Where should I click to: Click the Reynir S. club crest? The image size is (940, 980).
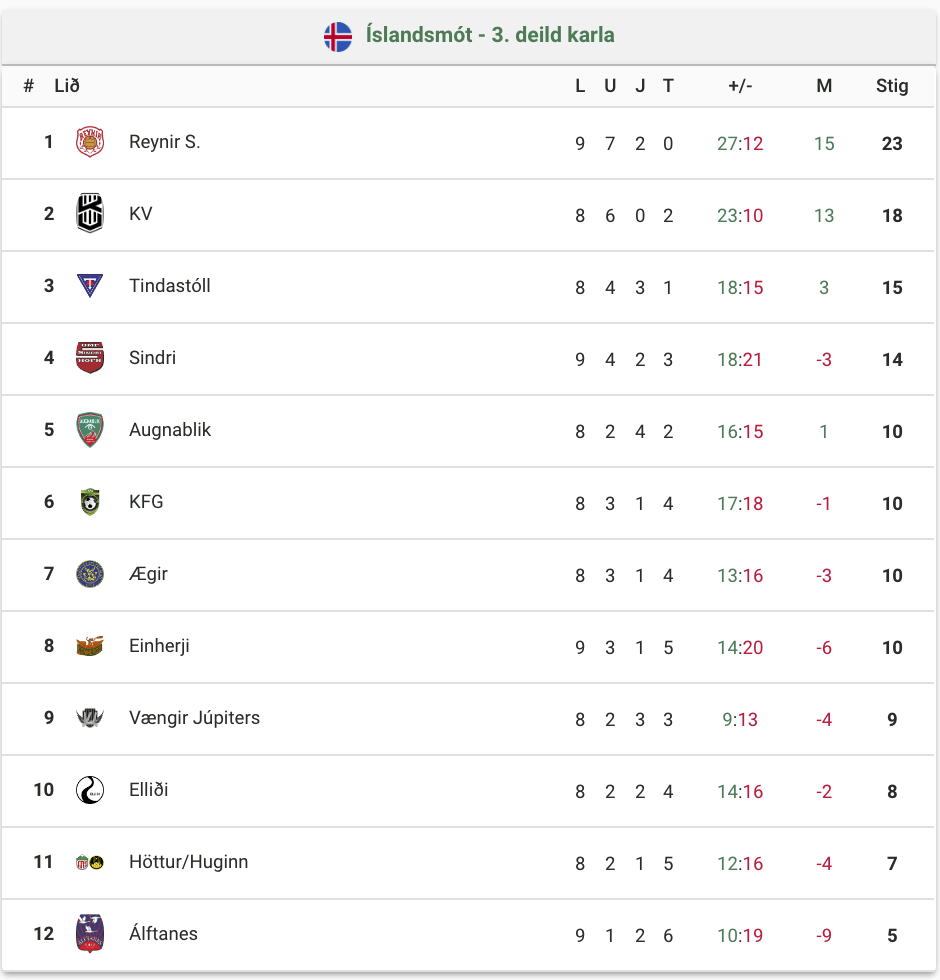coord(89,142)
